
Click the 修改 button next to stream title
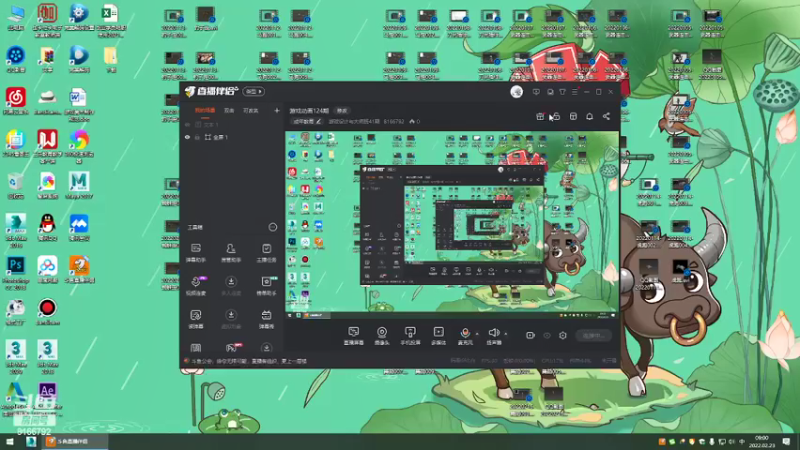point(342,111)
